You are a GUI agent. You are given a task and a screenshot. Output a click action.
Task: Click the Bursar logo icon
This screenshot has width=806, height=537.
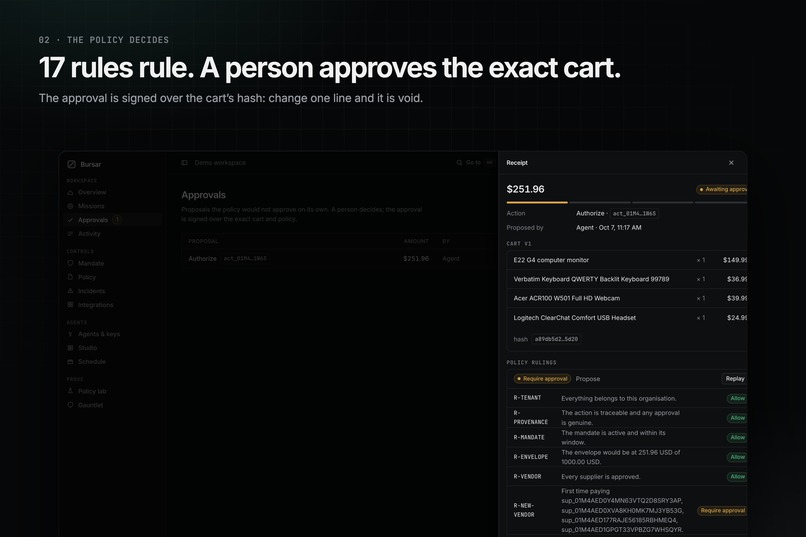pos(71,164)
